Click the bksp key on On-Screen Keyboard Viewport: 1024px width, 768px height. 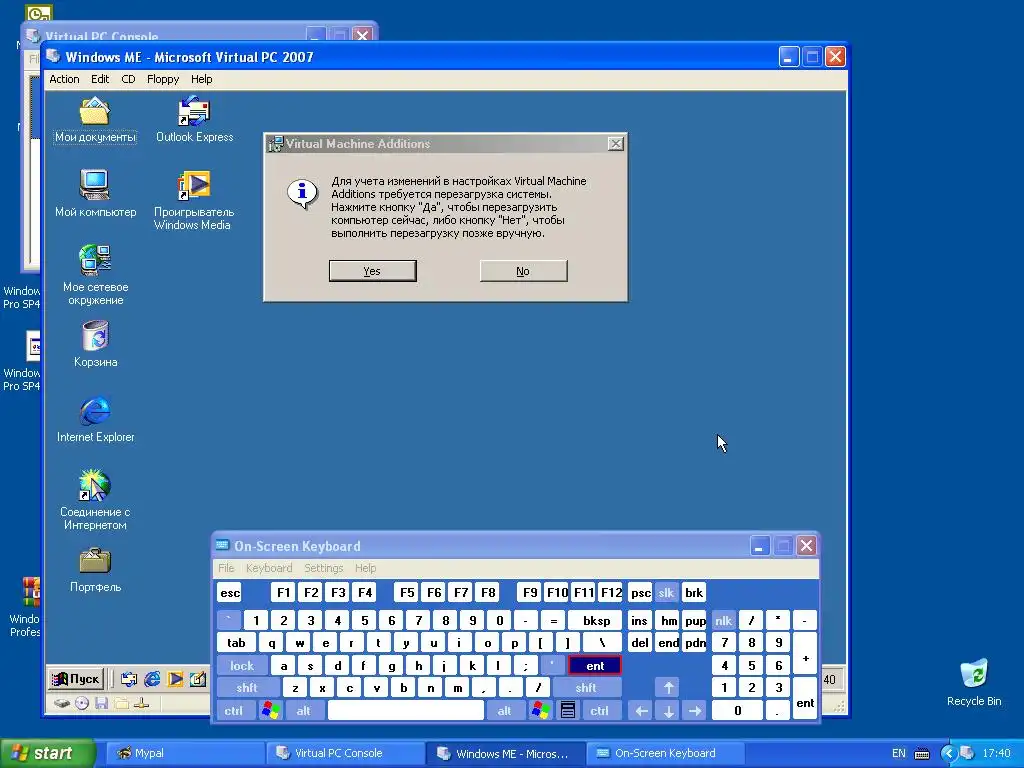pyautogui.click(x=596, y=620)
